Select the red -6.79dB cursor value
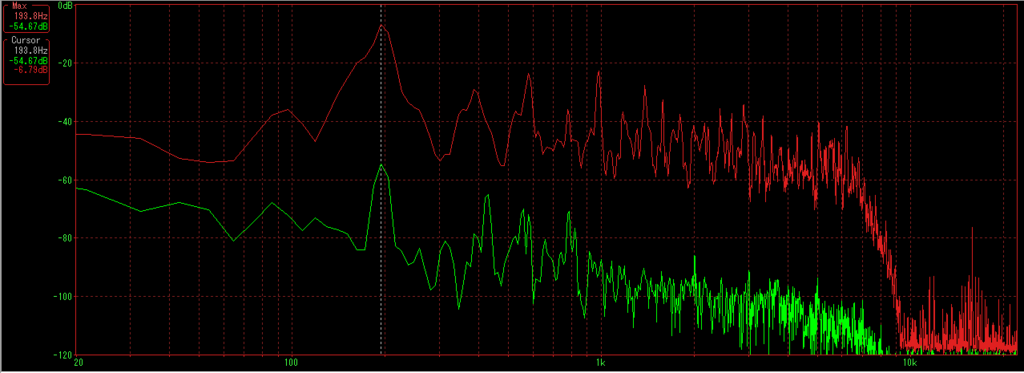Image resolution: width=1024 pixels, height=373 pixels. 31,70
